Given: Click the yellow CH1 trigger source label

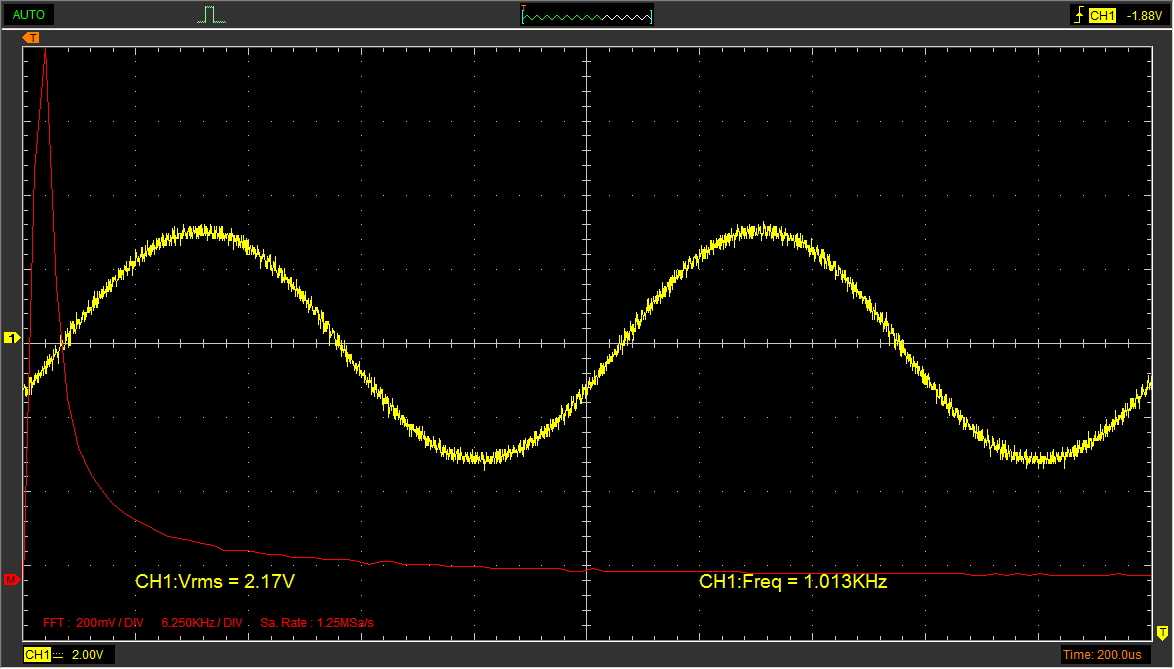Looking at the screenshot, I should pos(1102,15).
